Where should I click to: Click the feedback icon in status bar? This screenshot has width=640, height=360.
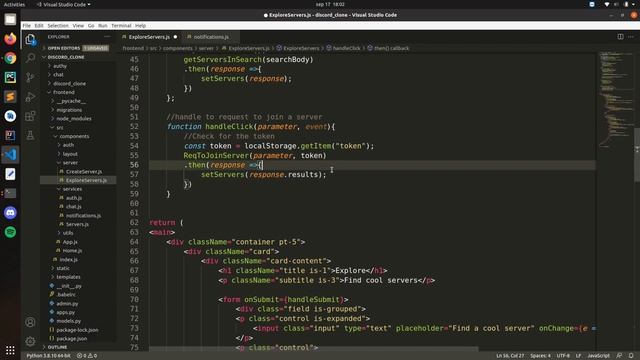619,356
